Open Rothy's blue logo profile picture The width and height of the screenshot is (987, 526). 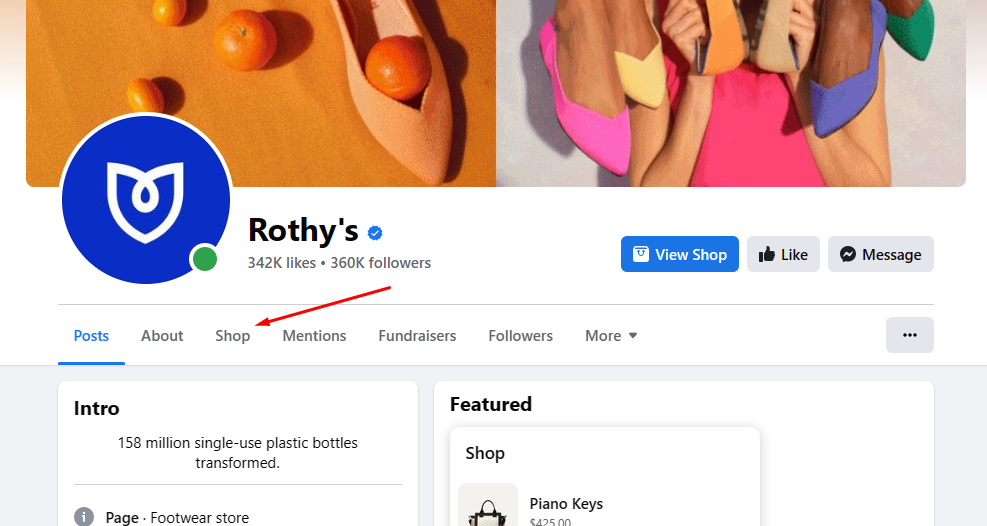[146, 199]
